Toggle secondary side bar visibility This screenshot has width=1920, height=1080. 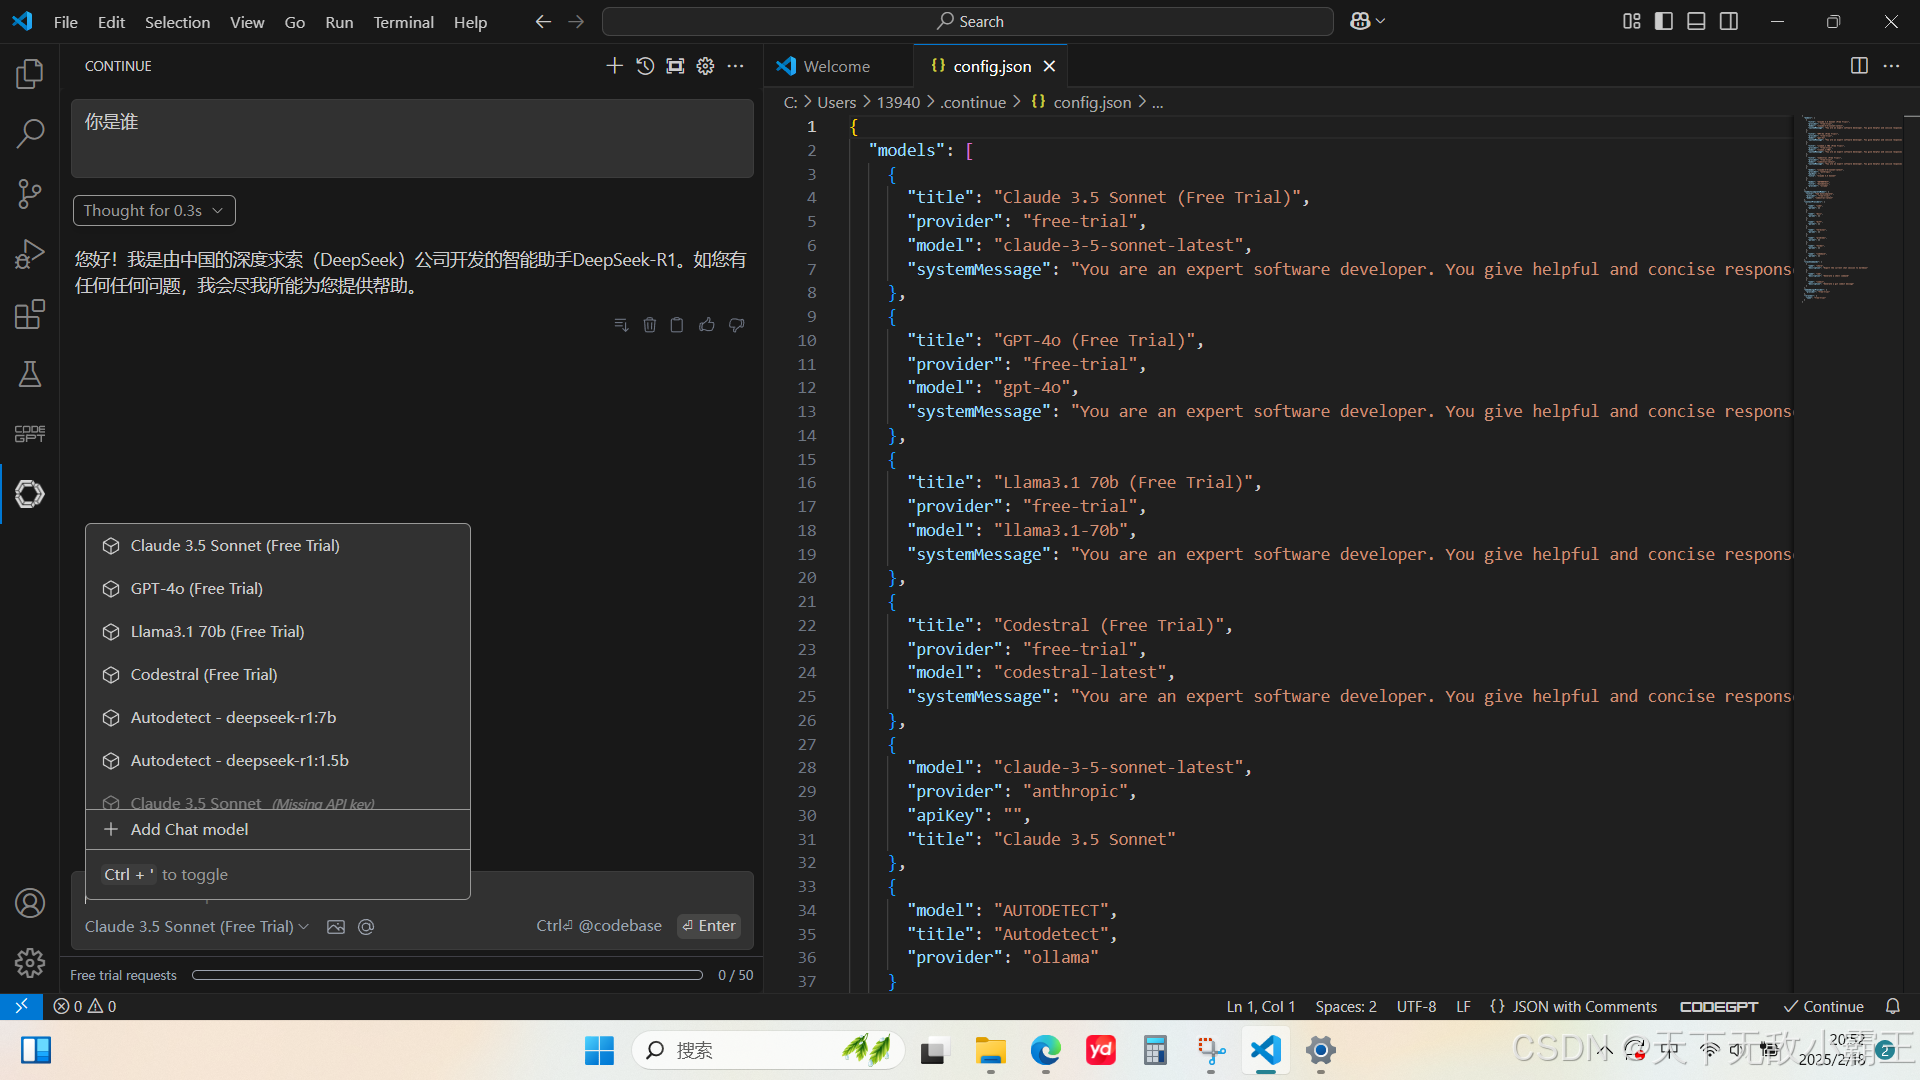1729,21
